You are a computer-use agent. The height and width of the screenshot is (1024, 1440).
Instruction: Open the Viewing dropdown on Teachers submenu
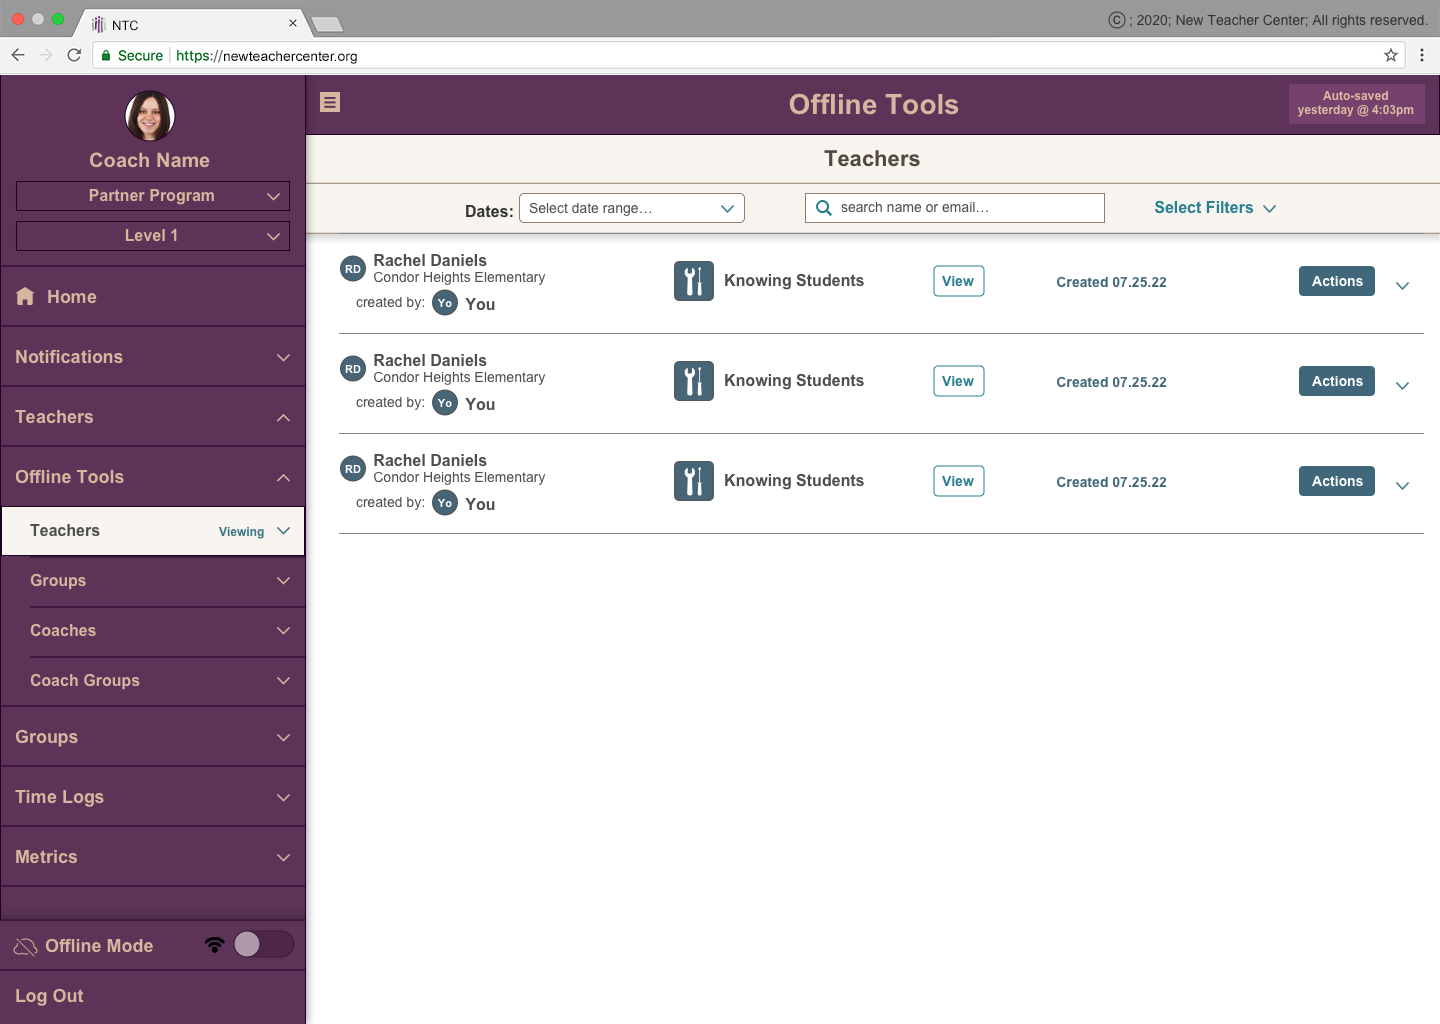coord(255,531)
